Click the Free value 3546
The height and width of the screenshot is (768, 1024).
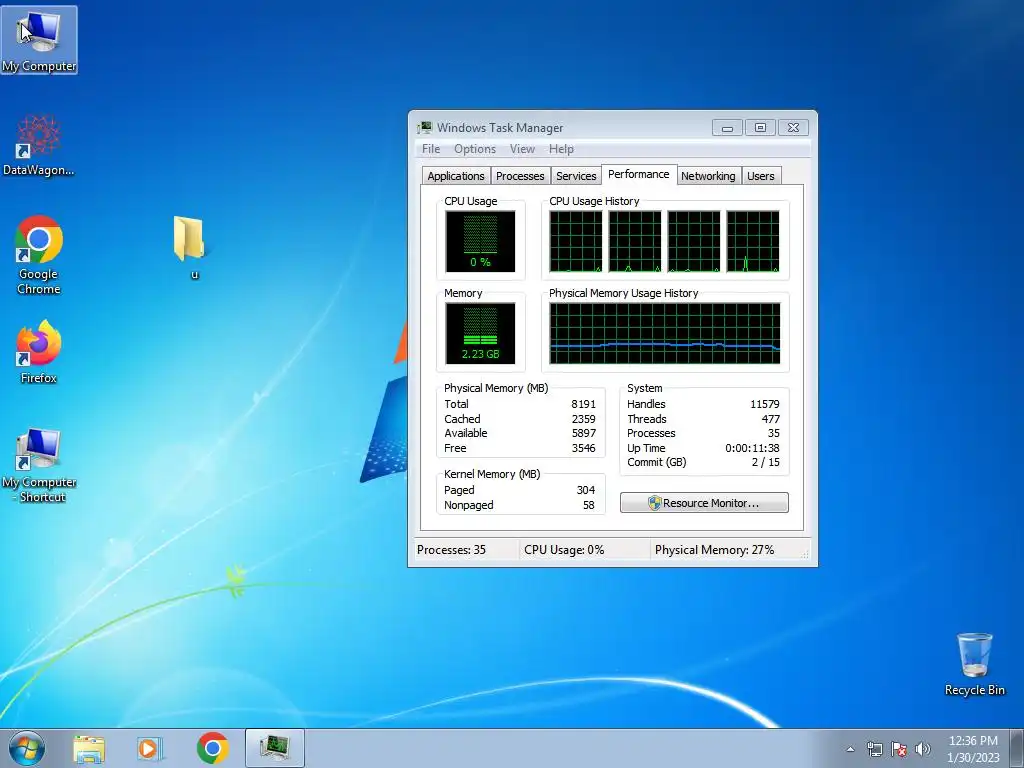tap(583, 448)
